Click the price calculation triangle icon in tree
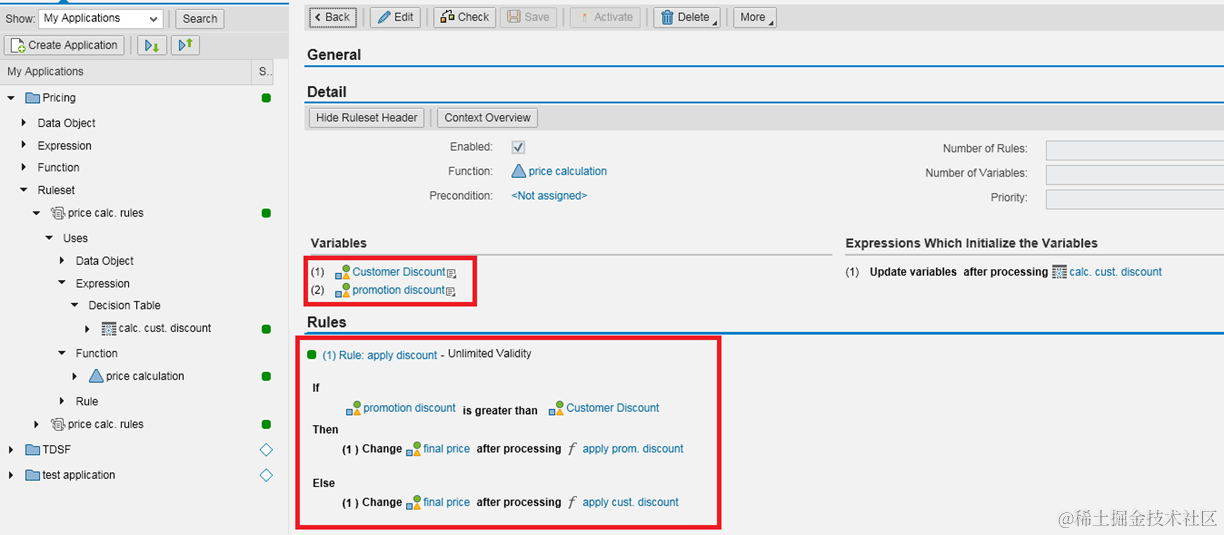This screenshot has width=1224, height=535. pyautogui.click(x=96, y=376)
